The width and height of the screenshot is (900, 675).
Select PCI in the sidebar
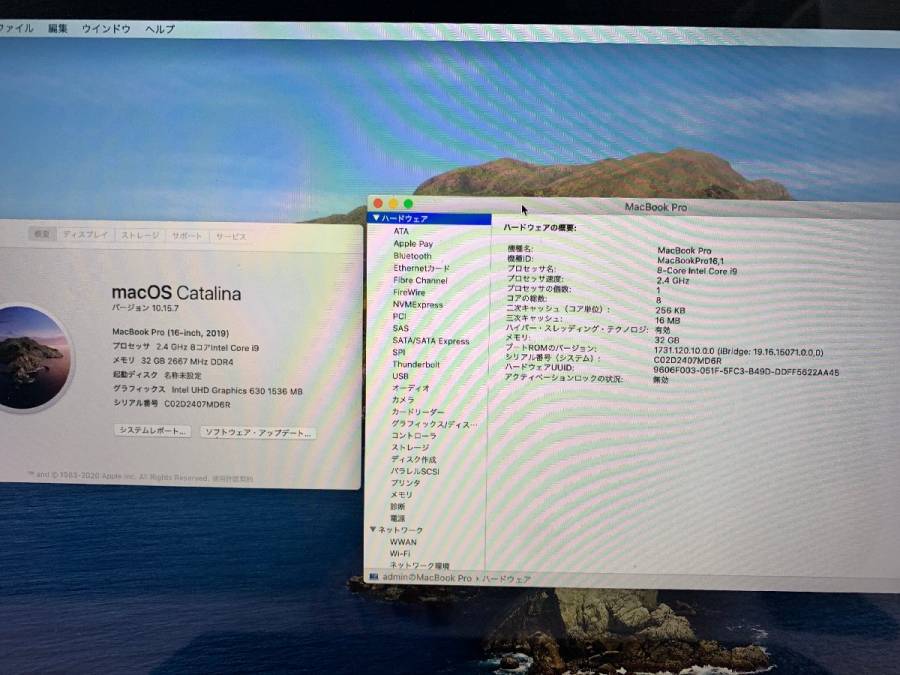point(399,316)
